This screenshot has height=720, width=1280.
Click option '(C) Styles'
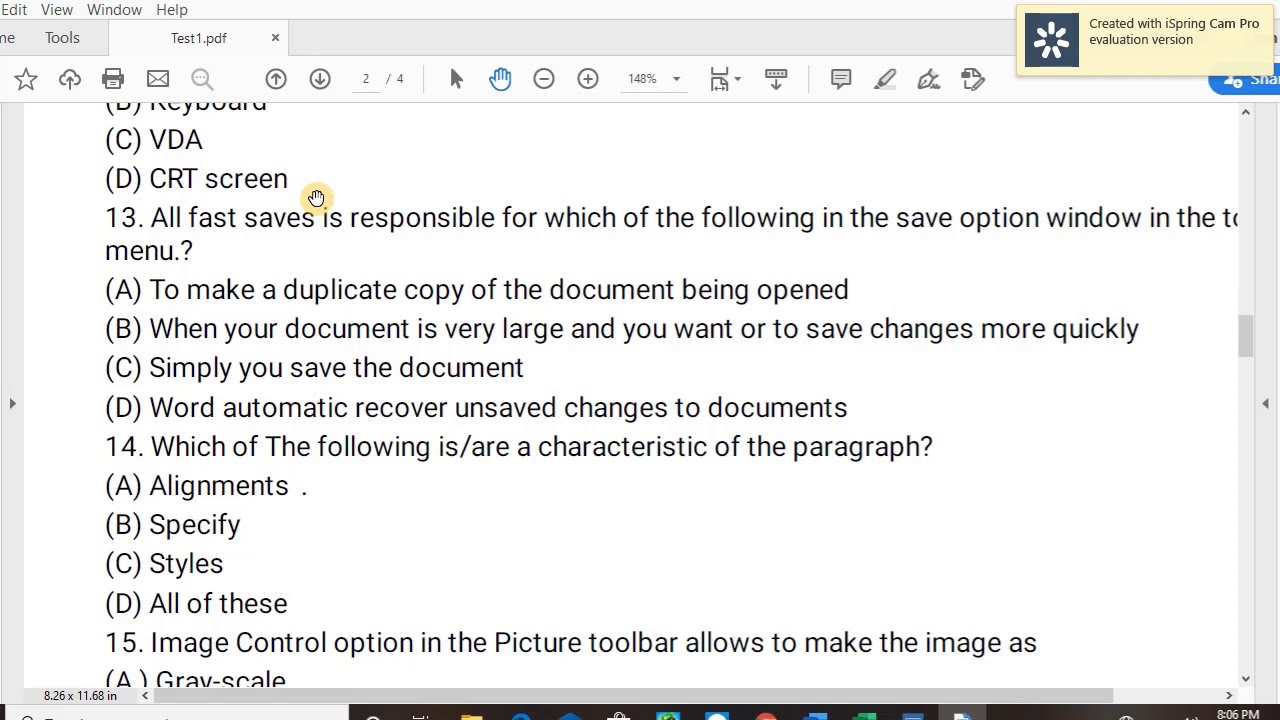164,564
